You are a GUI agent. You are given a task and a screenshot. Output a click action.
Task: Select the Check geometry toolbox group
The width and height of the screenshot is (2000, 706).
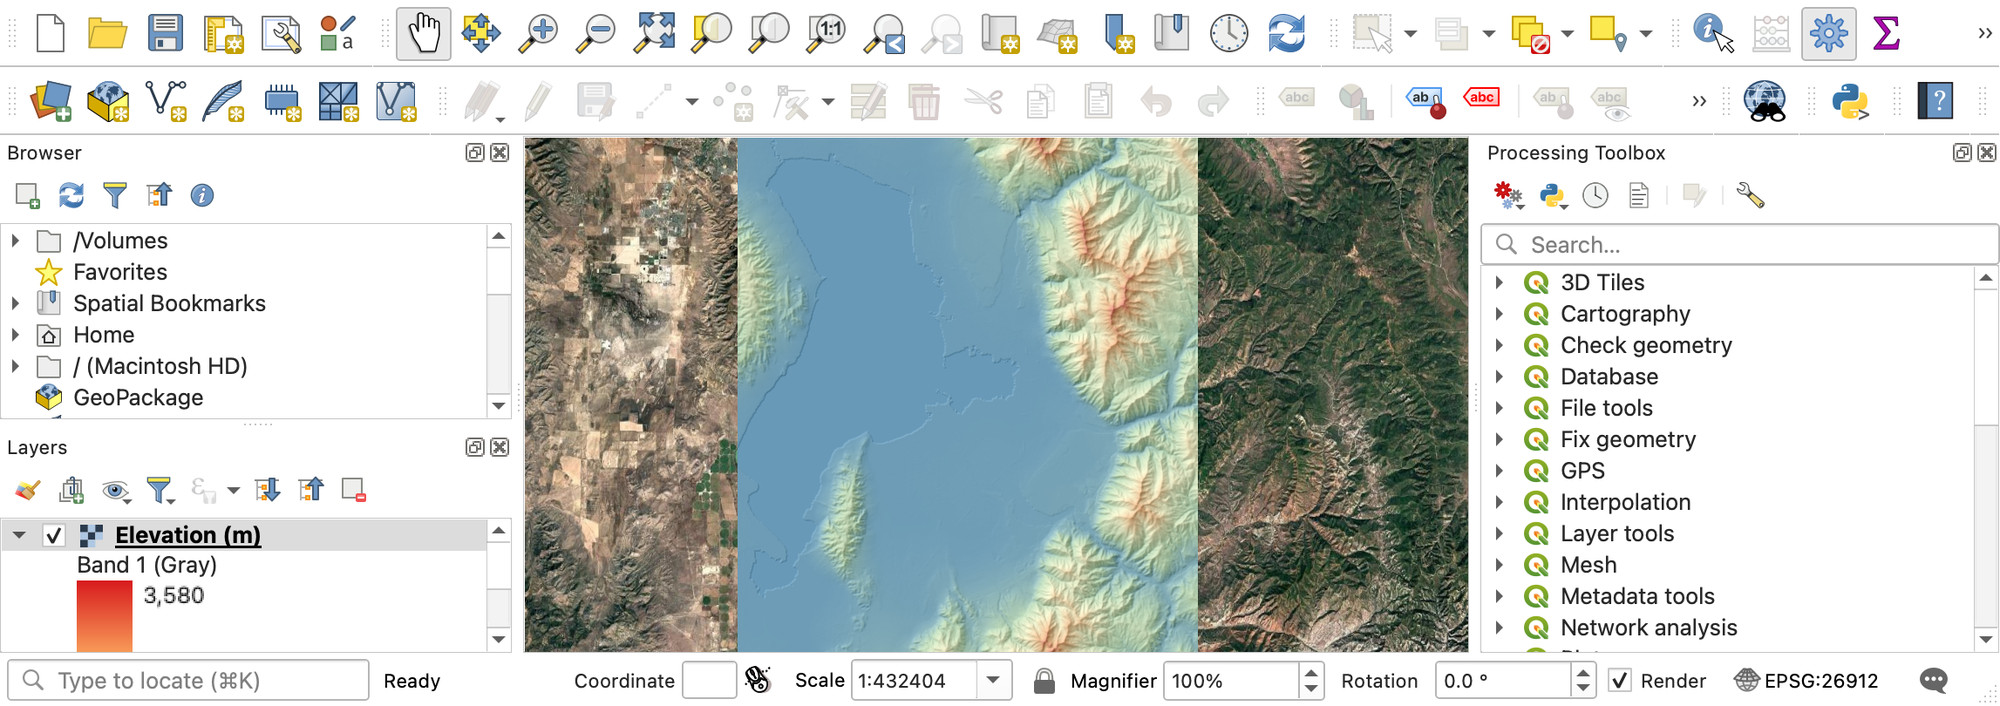tap(1646, 345)
